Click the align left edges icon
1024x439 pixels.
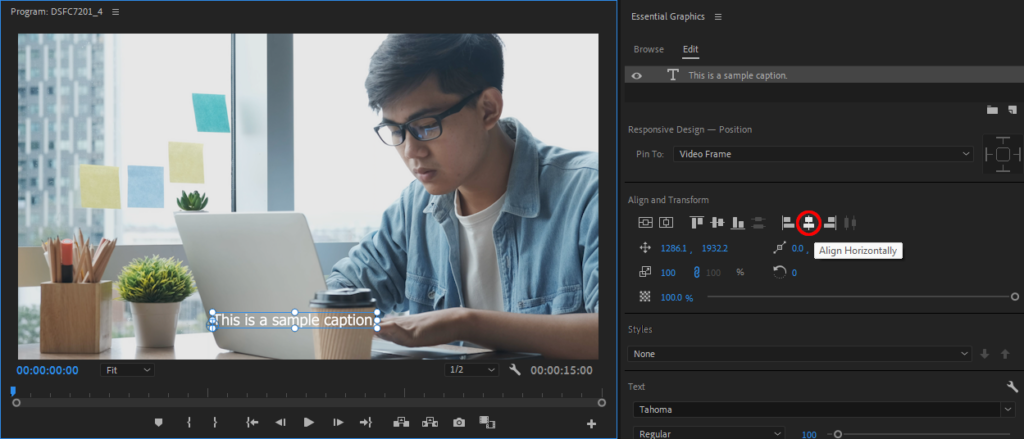point(788,222)
